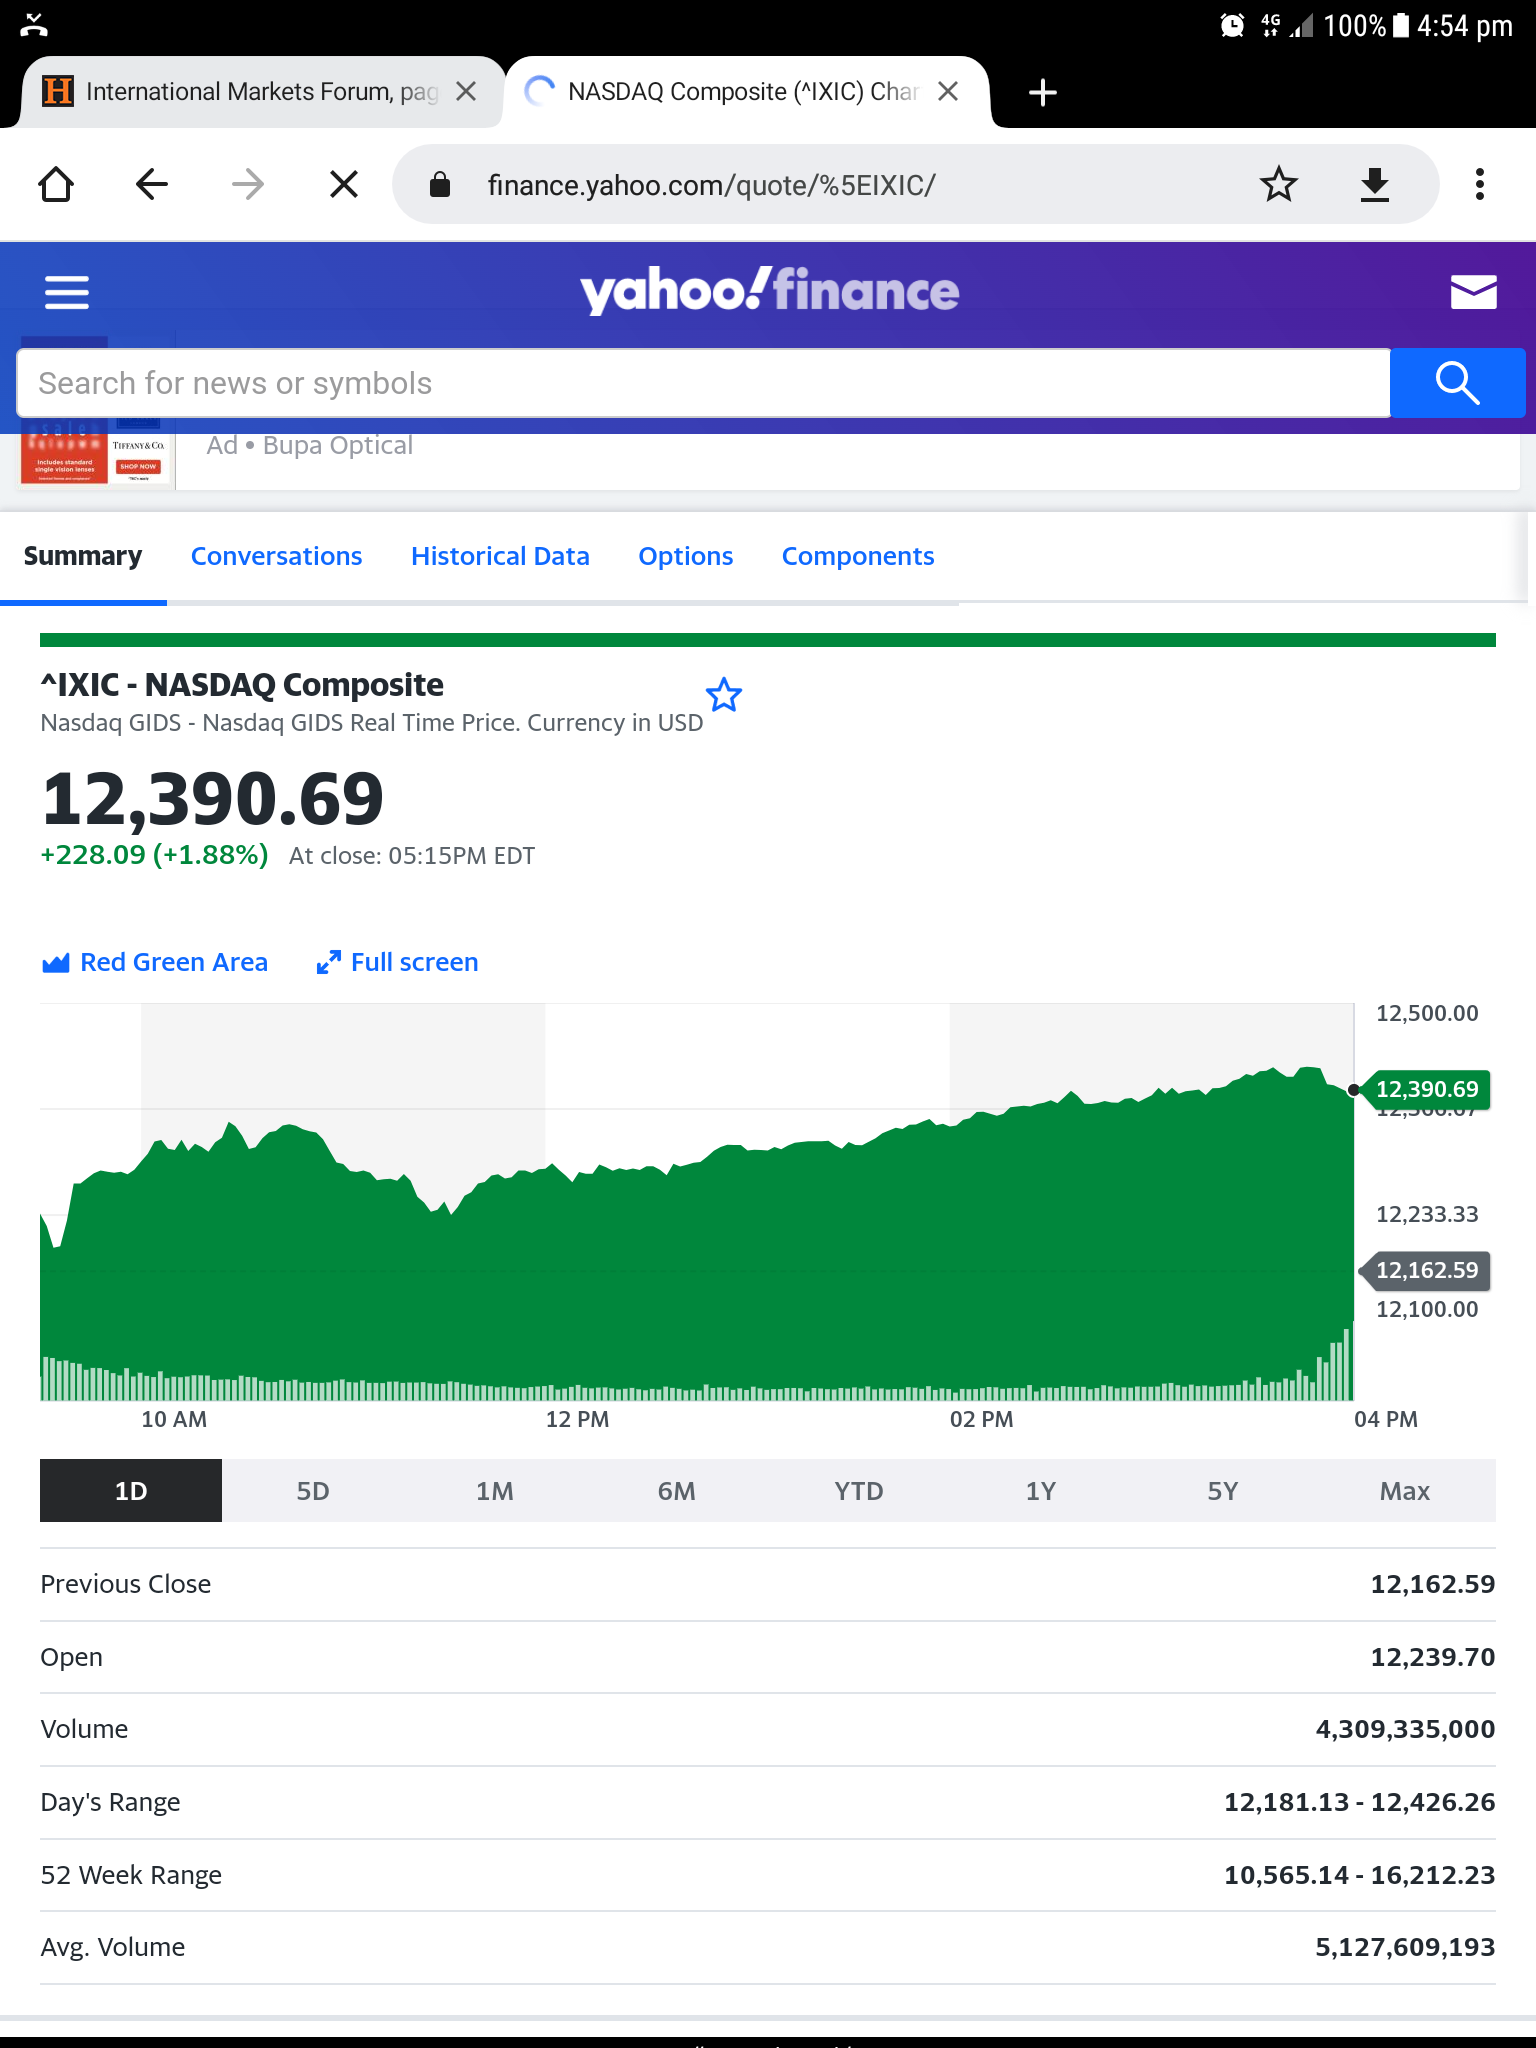Go to the browser home page
The width and height of the screenshot is (1536, 2048).
coord(56,185)
